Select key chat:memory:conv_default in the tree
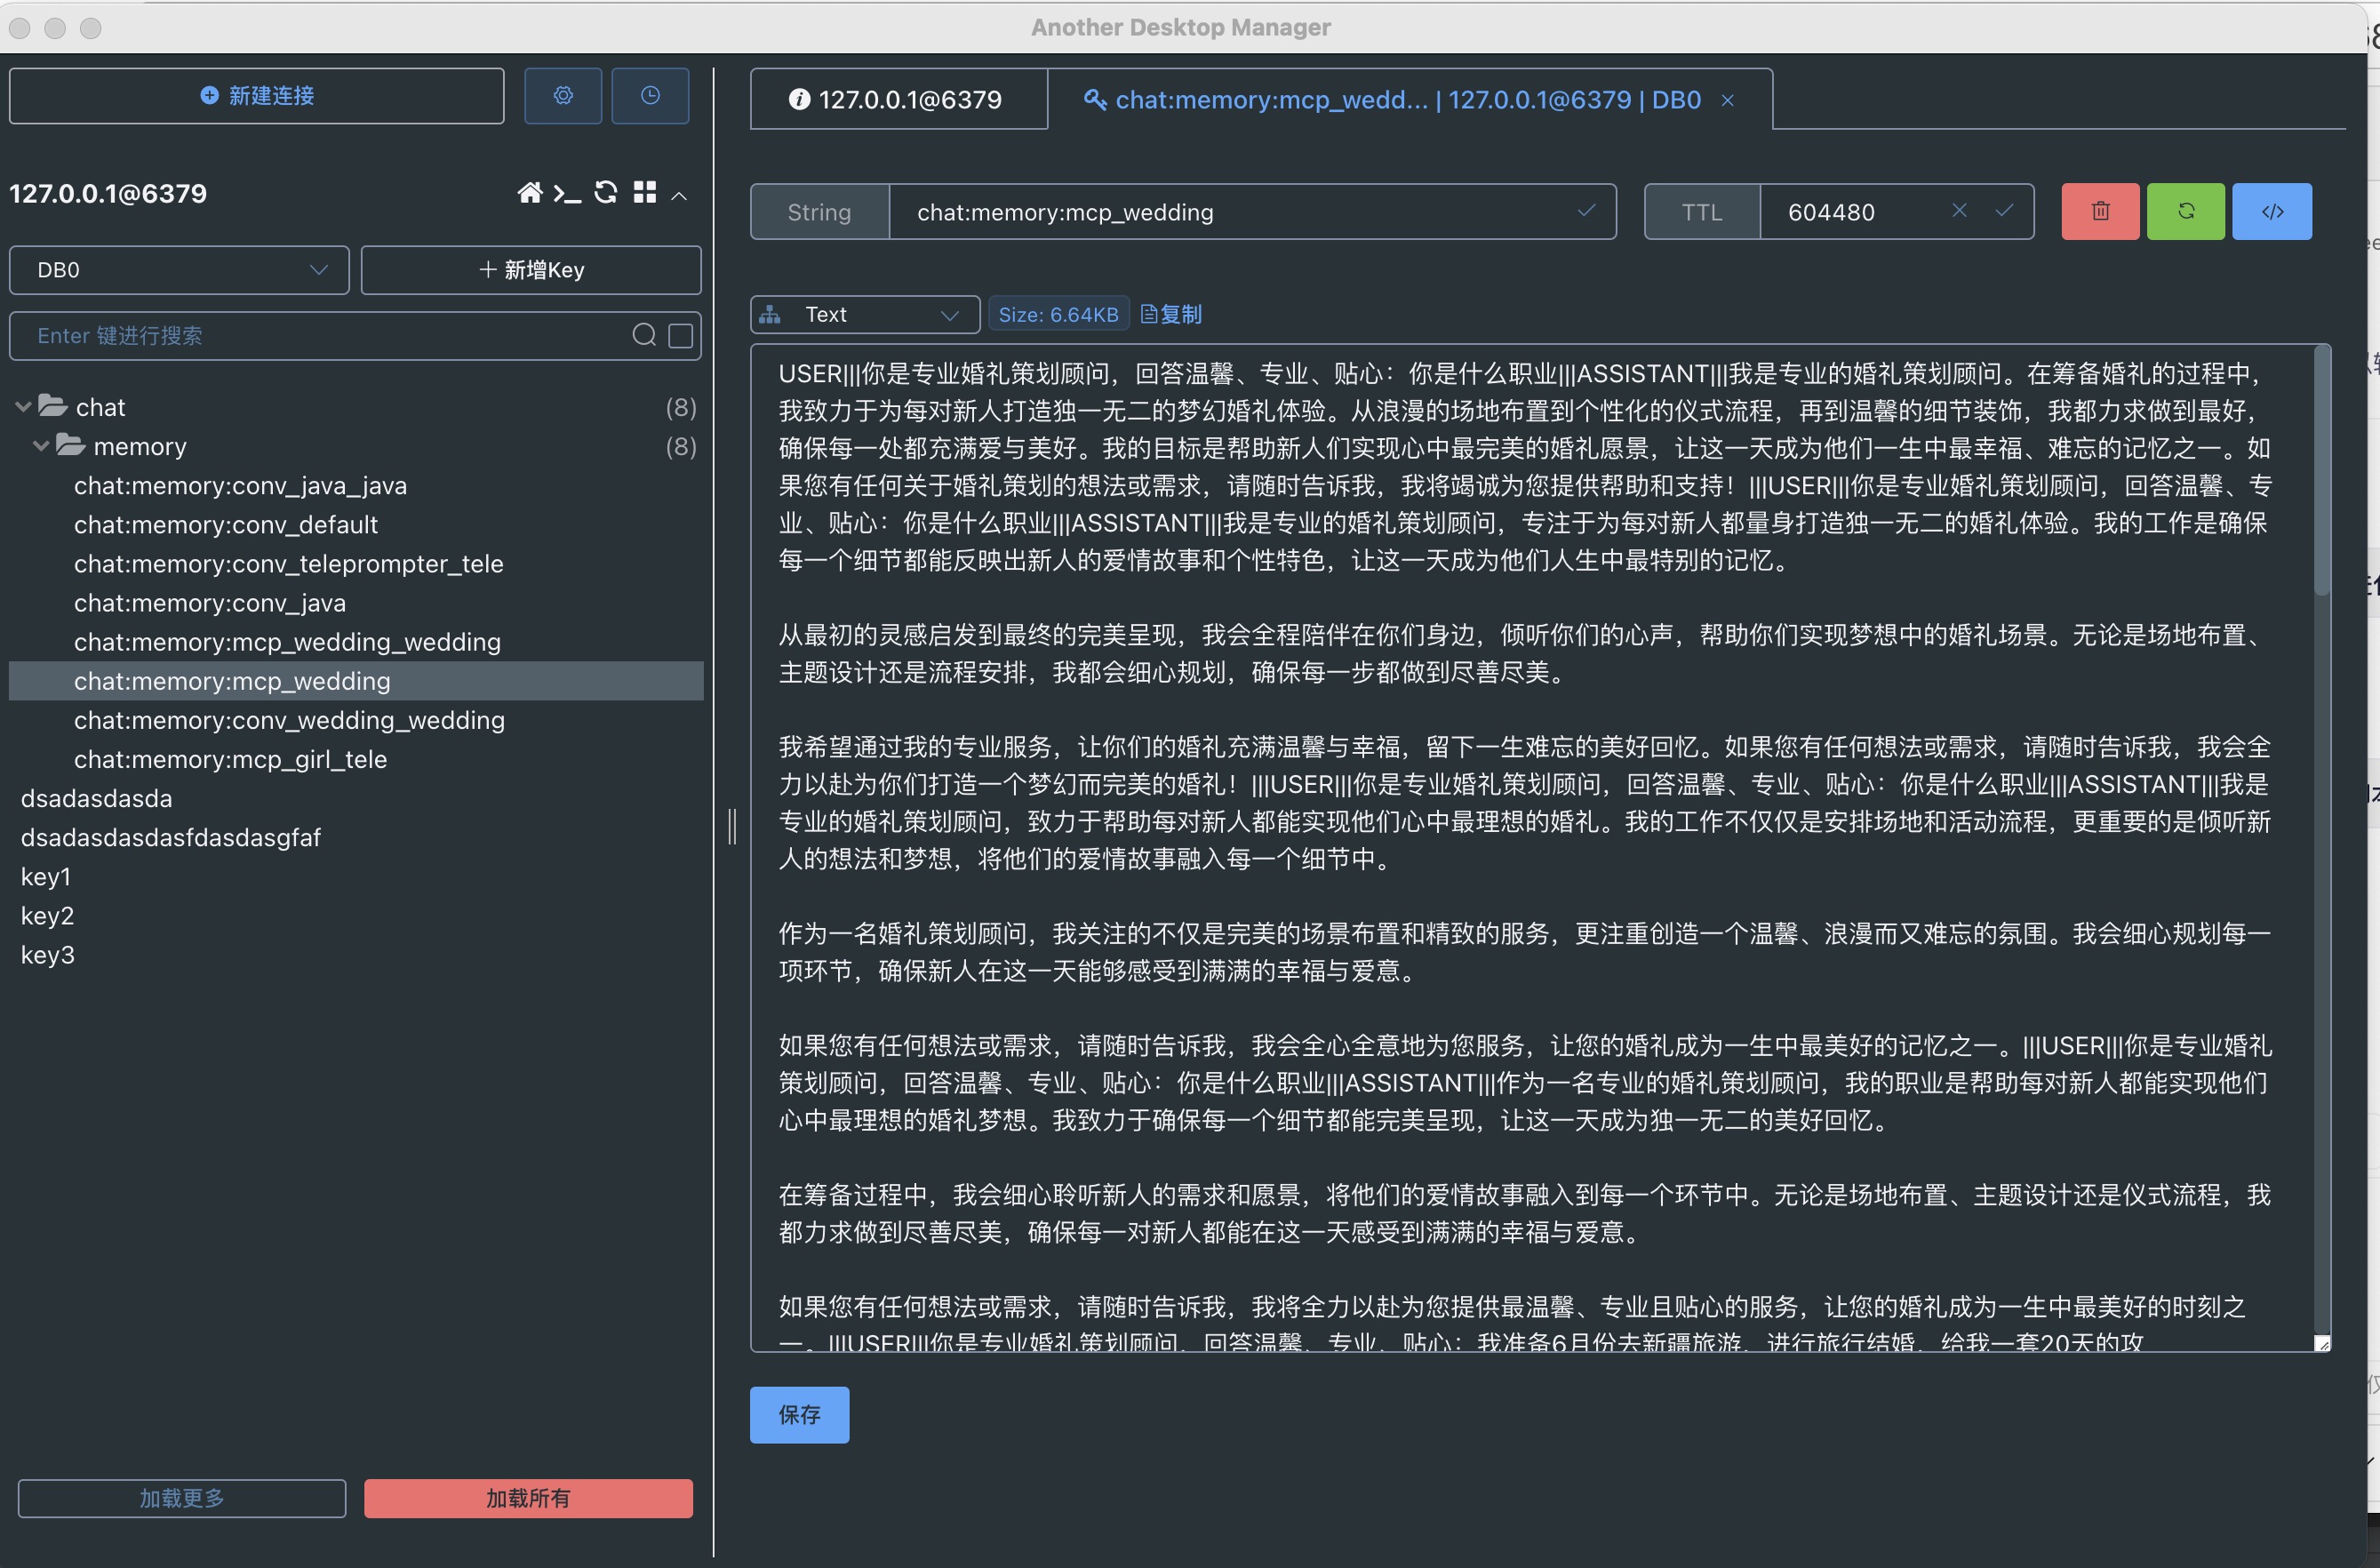This screenshot has height=1568, width=2380. pyautogui.click(x=226, y=525)
